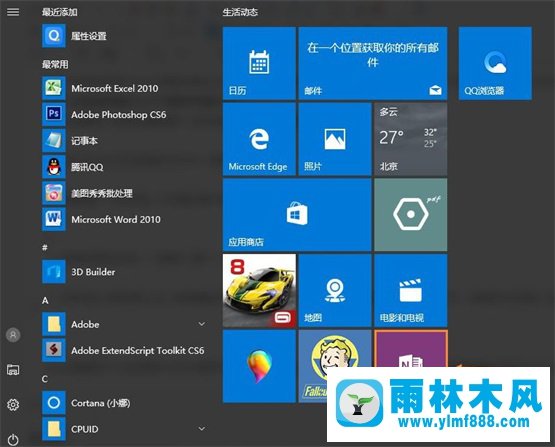Click the 最常用 heading
Screen dimensions: 555x447
pyautogui.click(x=55, y=64)
